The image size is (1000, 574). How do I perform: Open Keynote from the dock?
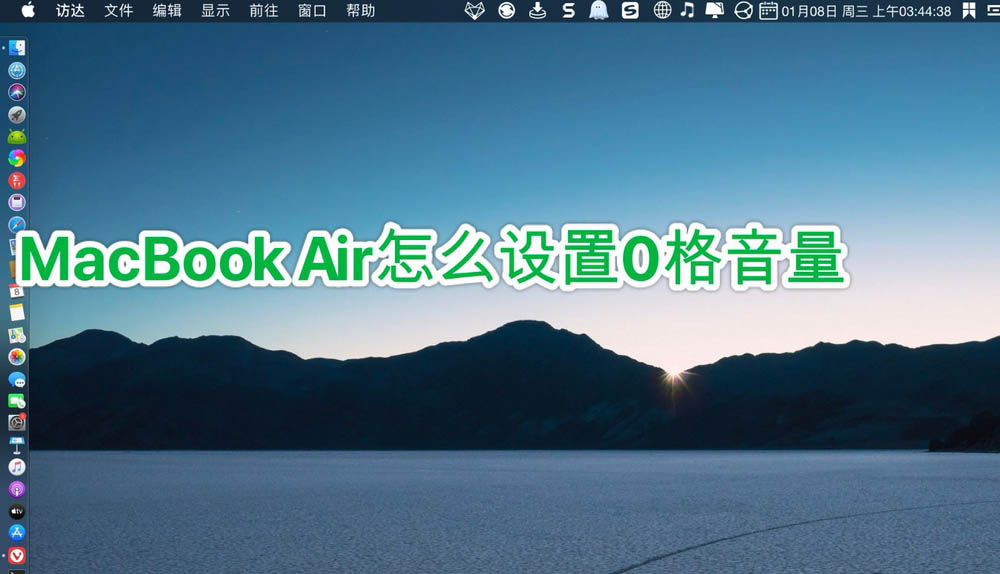coord(17,445)
